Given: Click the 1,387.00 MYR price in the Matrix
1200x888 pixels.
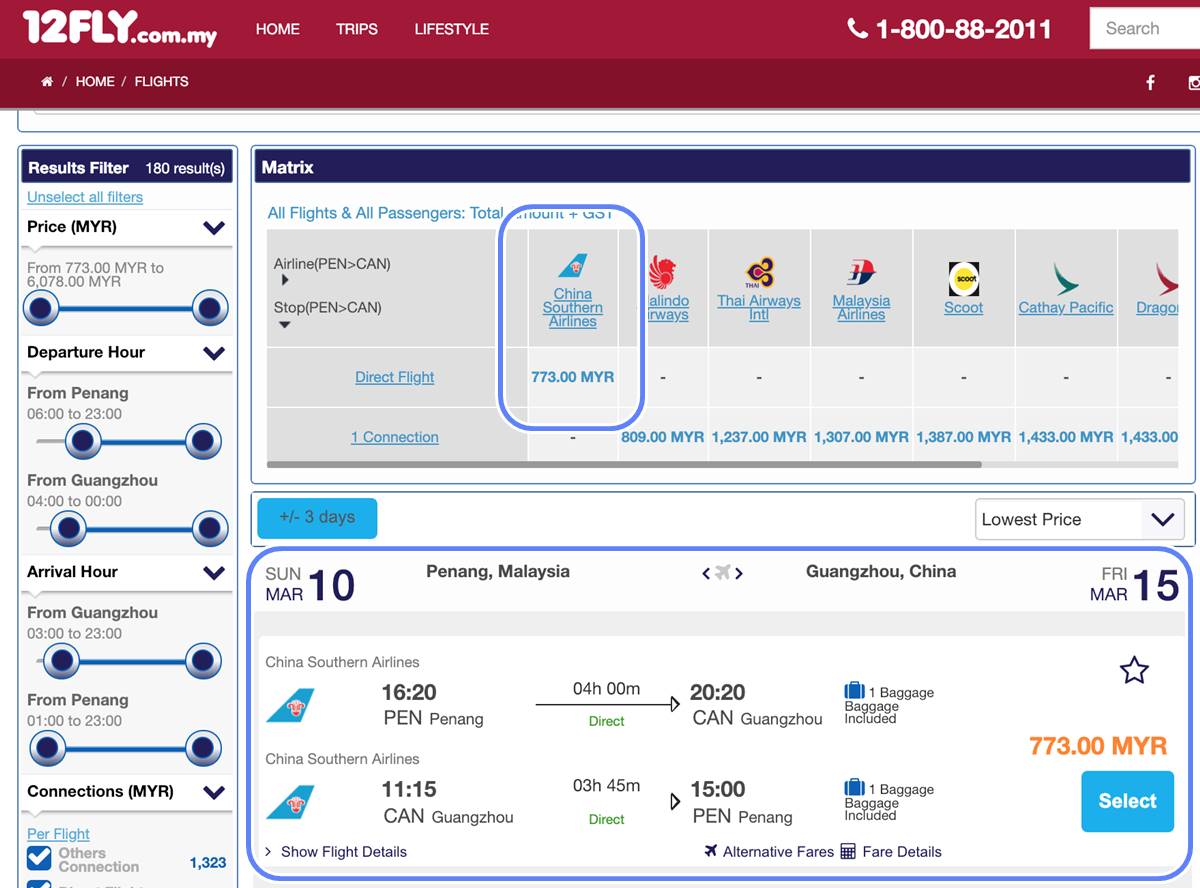Looking at the screenshot, I should tap(964, 437).
